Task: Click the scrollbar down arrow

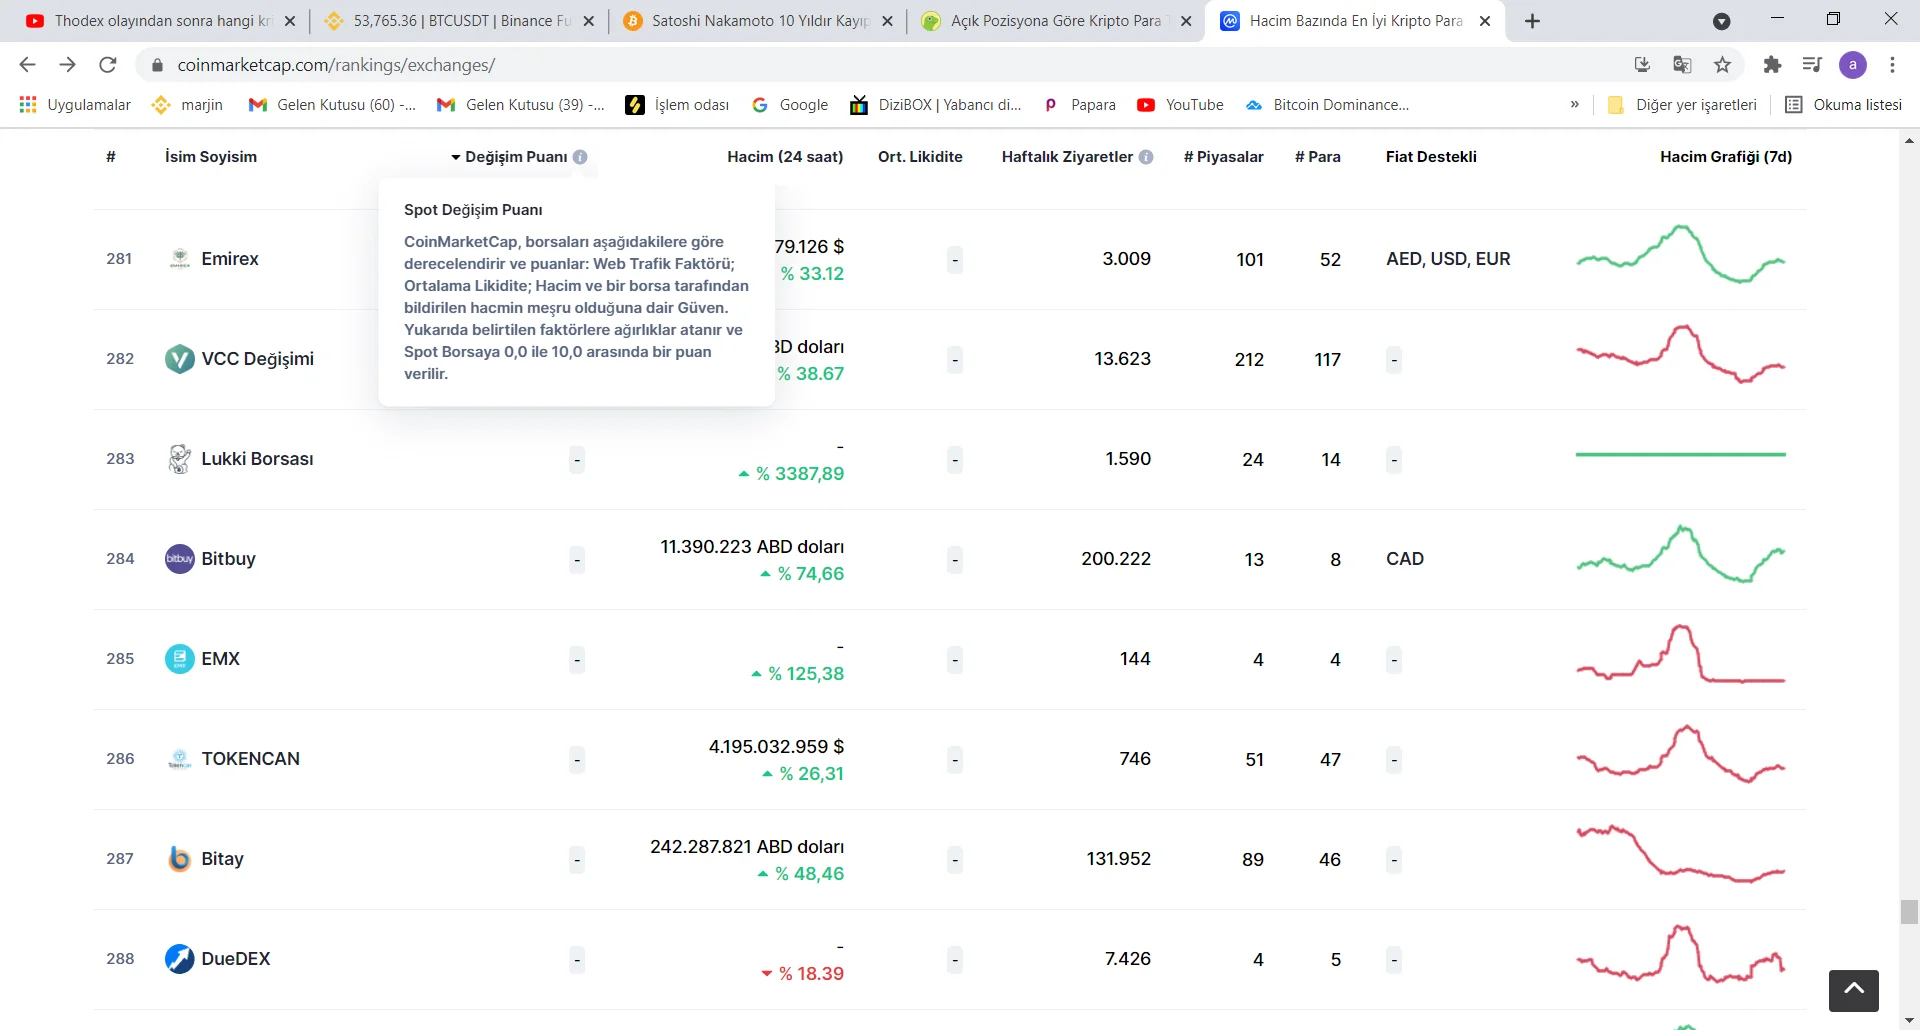Action: (x=1909, y=1020)
